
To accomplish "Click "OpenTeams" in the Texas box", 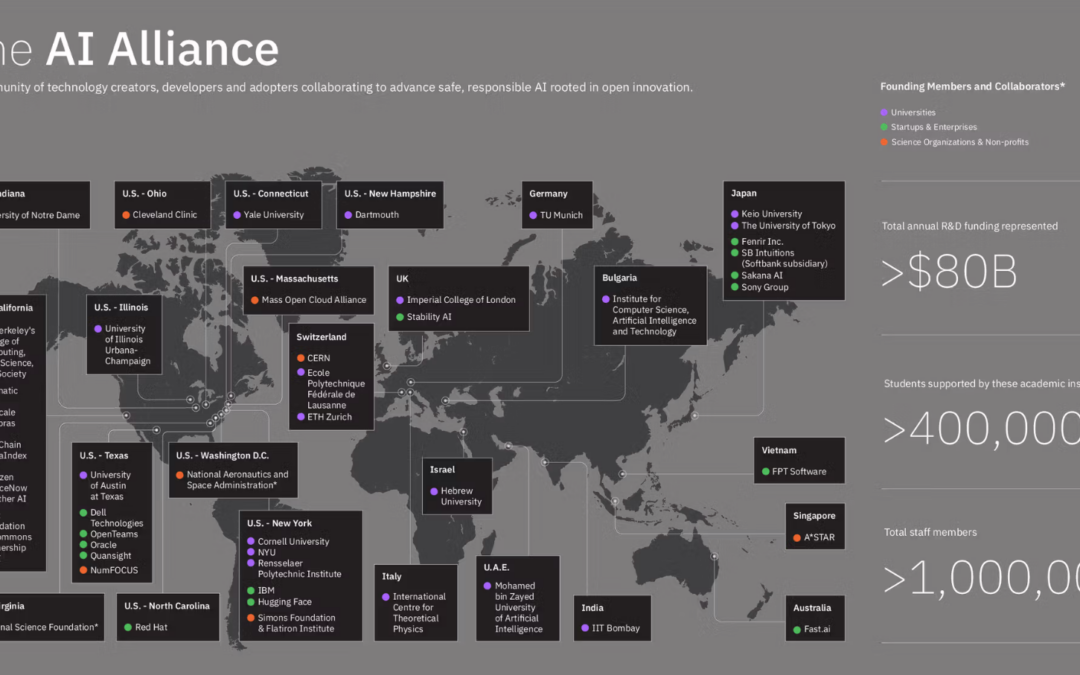I will click(114, 534).
